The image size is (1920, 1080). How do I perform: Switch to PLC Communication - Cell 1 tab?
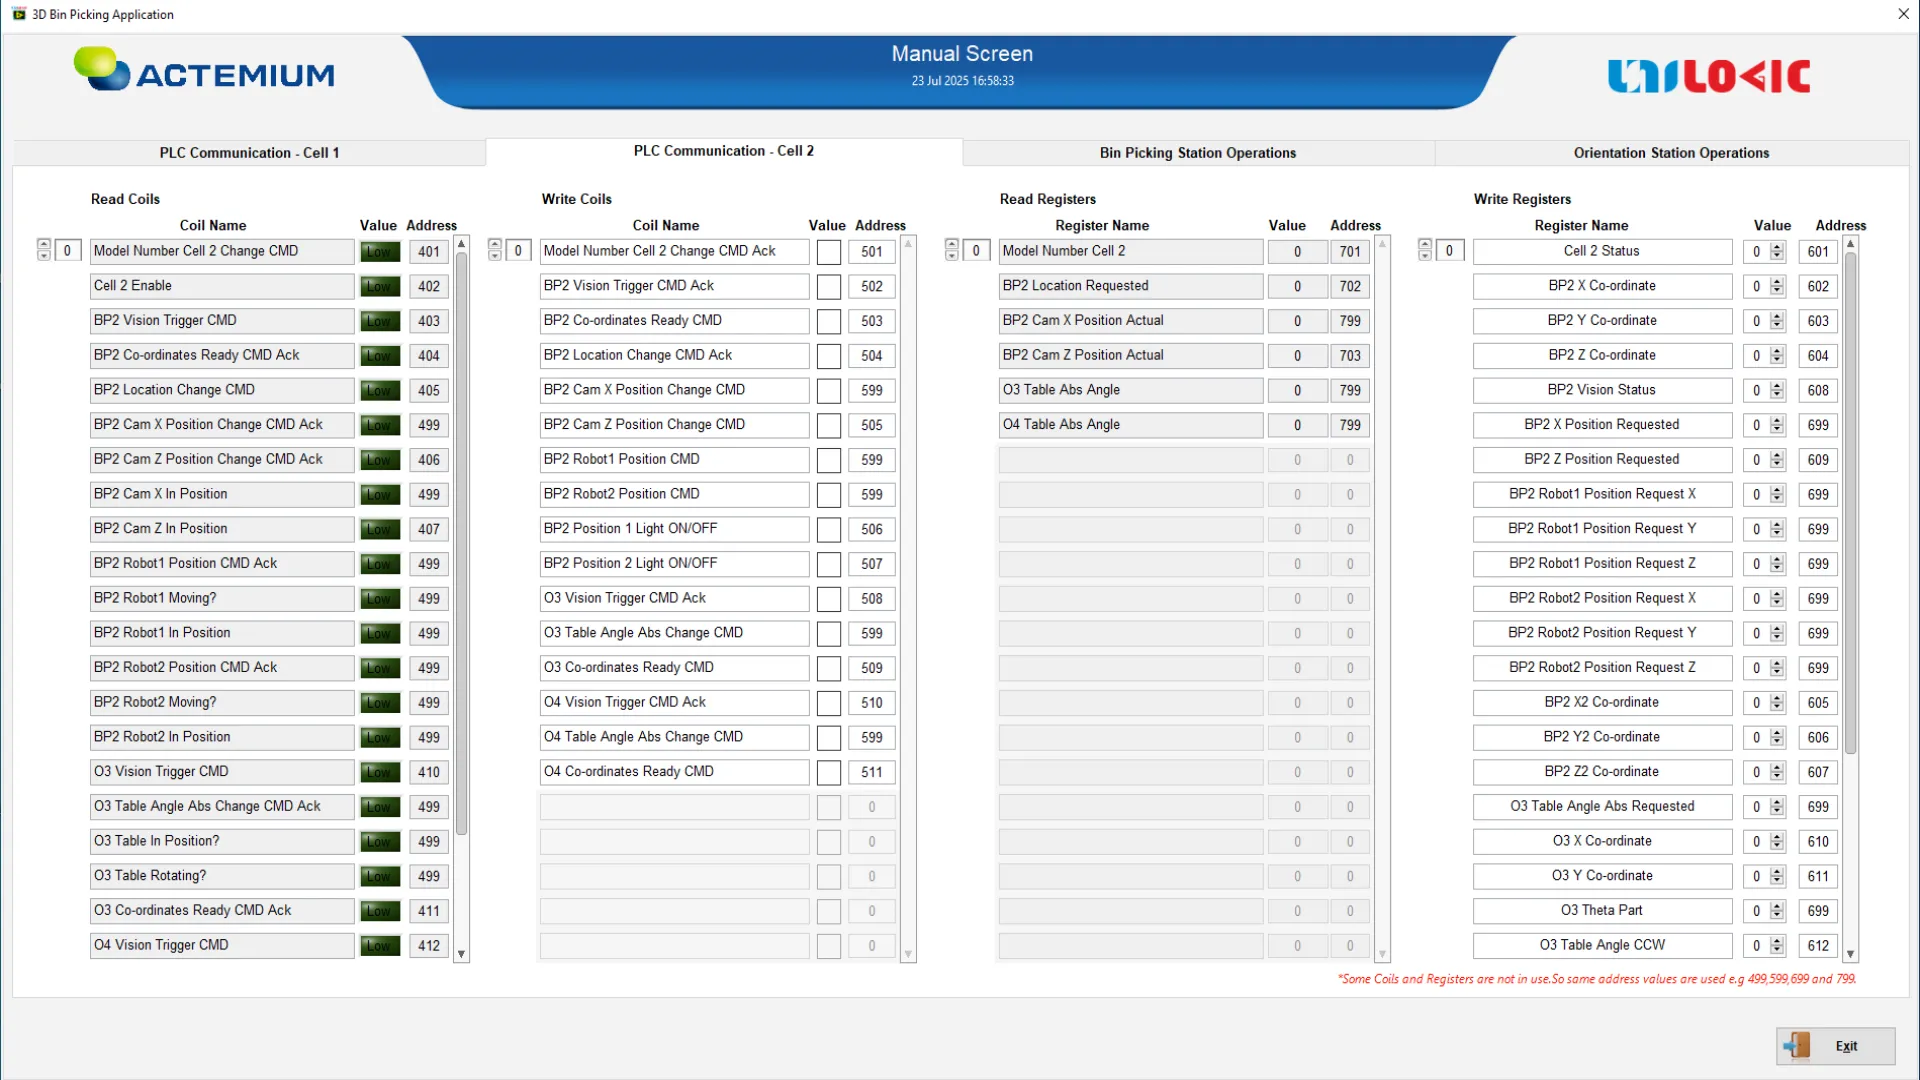click(x=249, y=153)
